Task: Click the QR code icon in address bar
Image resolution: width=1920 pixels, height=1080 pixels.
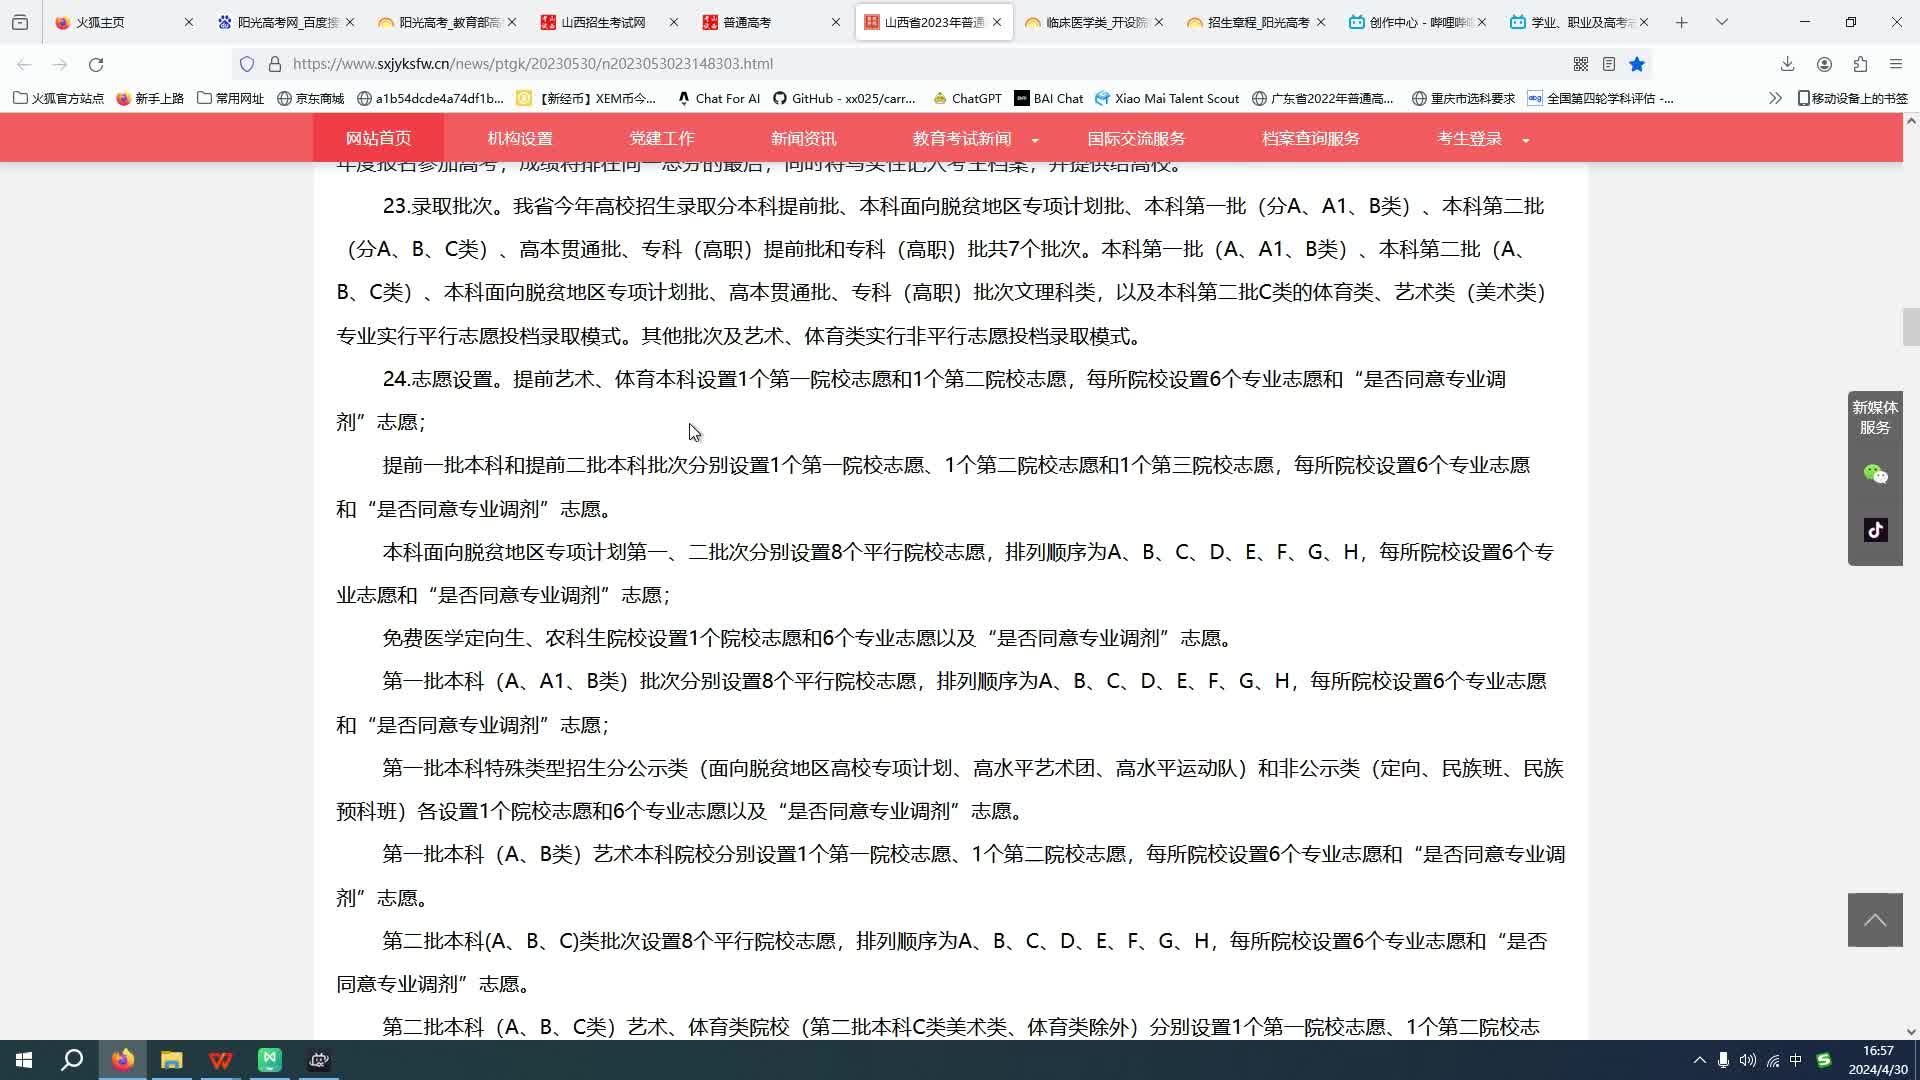Action: (1581, 64)
